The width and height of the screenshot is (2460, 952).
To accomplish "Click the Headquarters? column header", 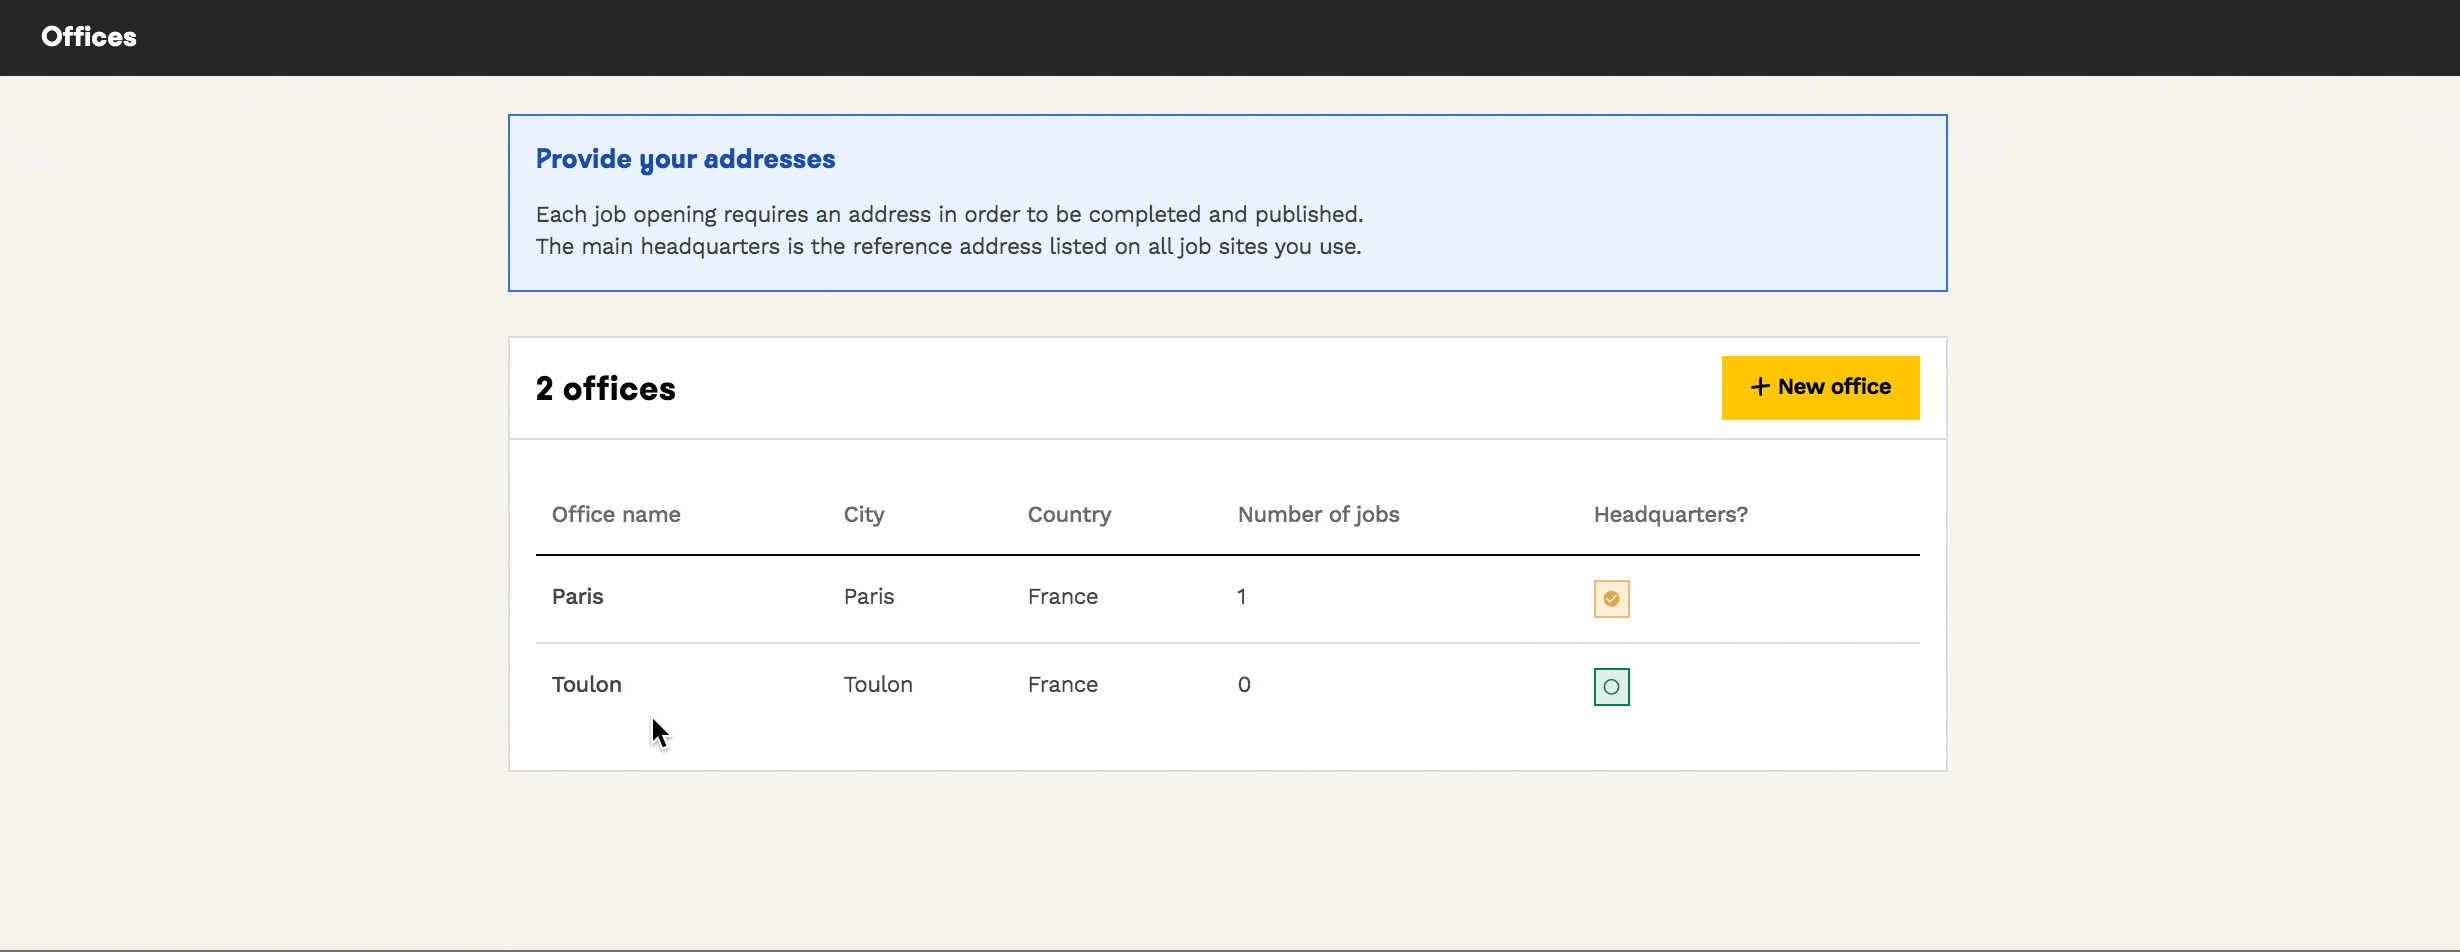I will pos(1670,515).
